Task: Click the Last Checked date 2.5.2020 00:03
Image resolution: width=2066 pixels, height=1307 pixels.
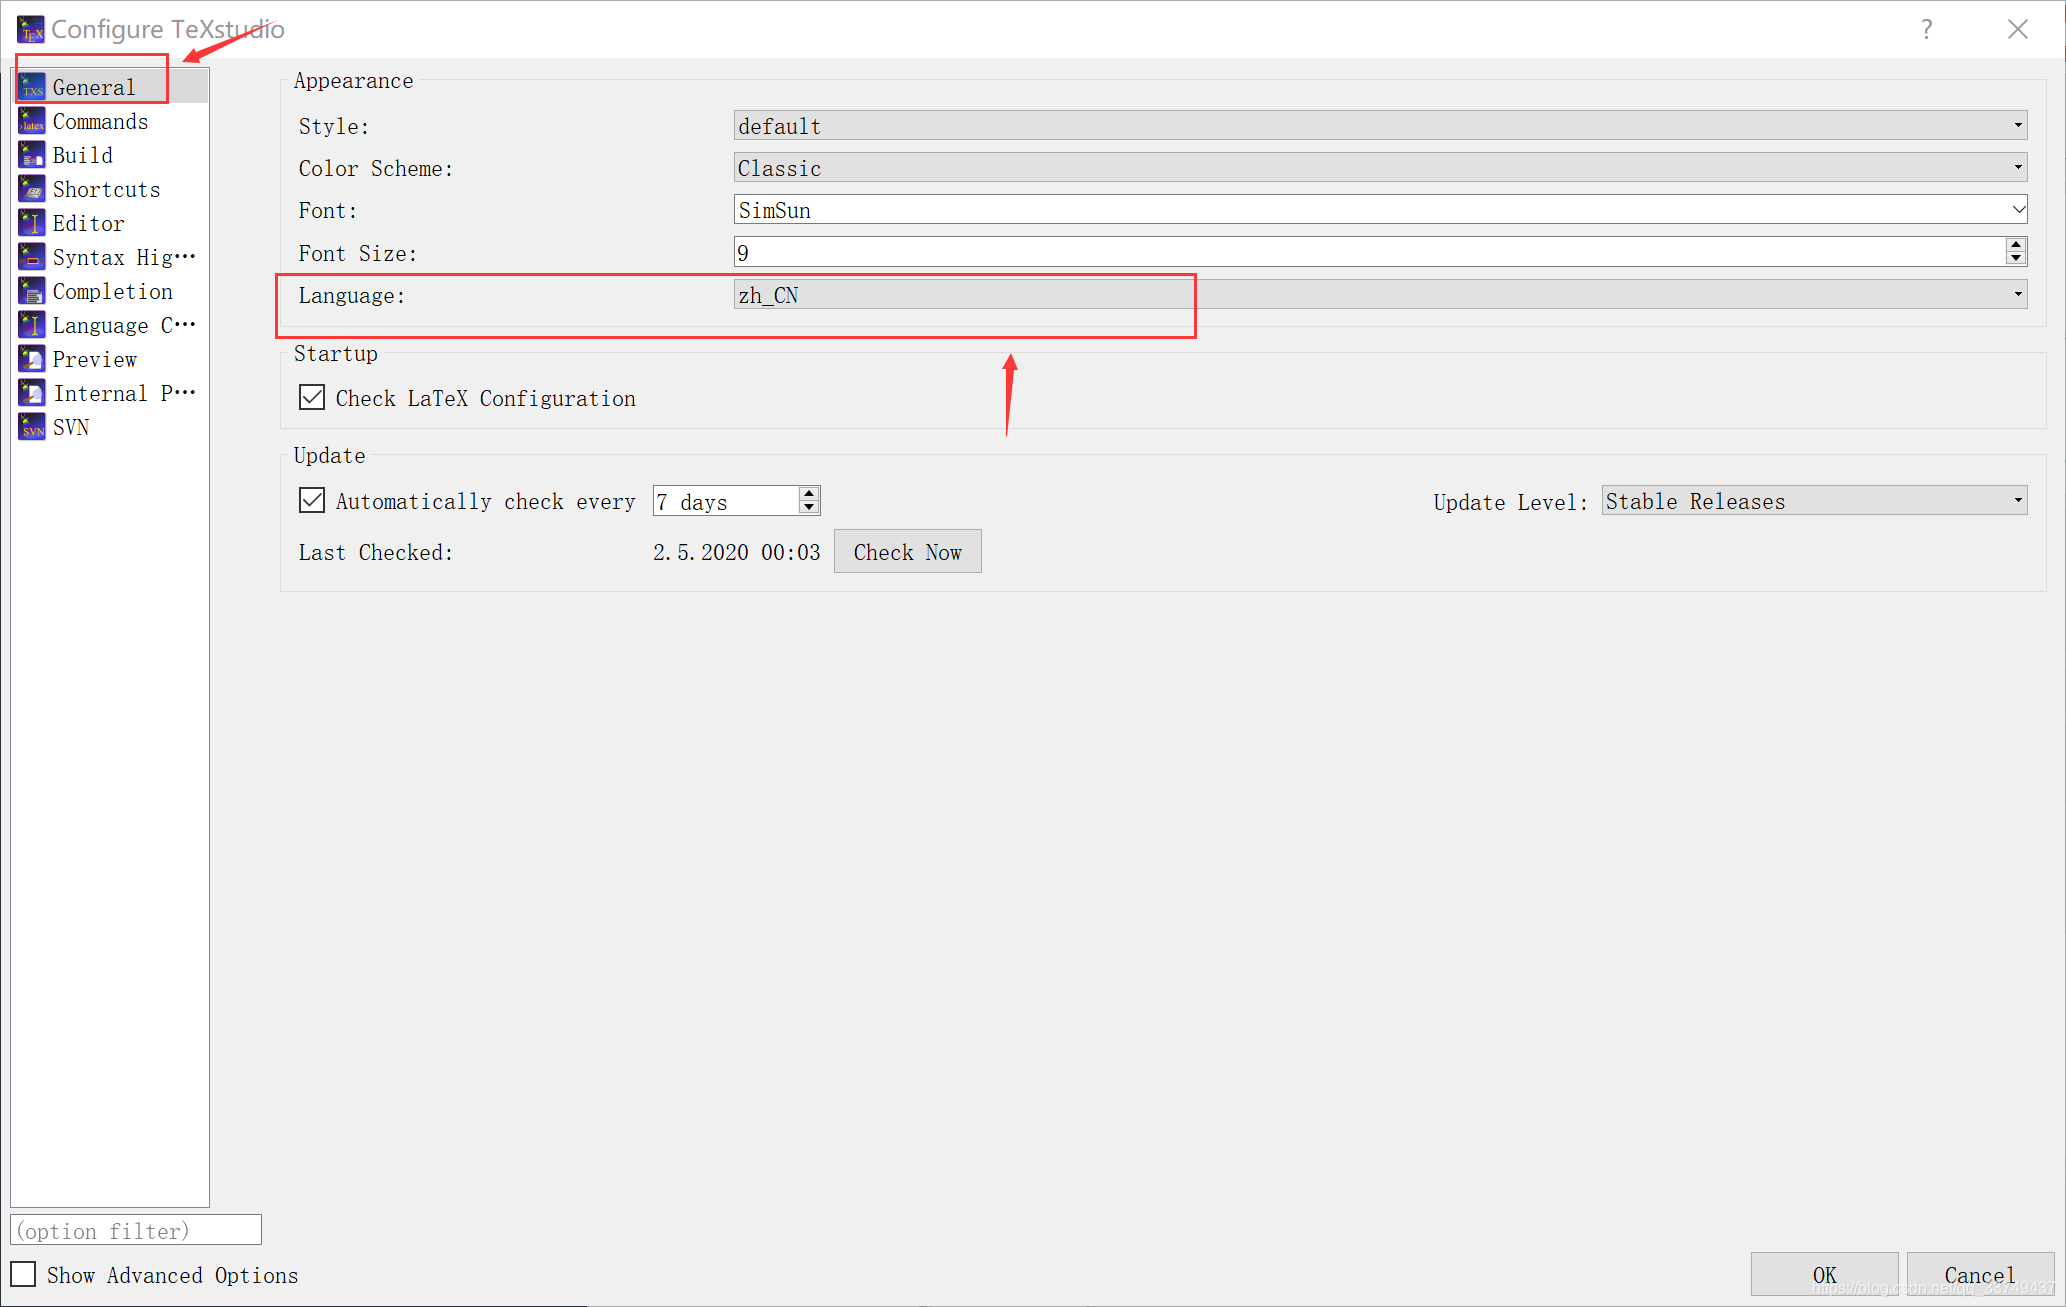Action: 736,553
